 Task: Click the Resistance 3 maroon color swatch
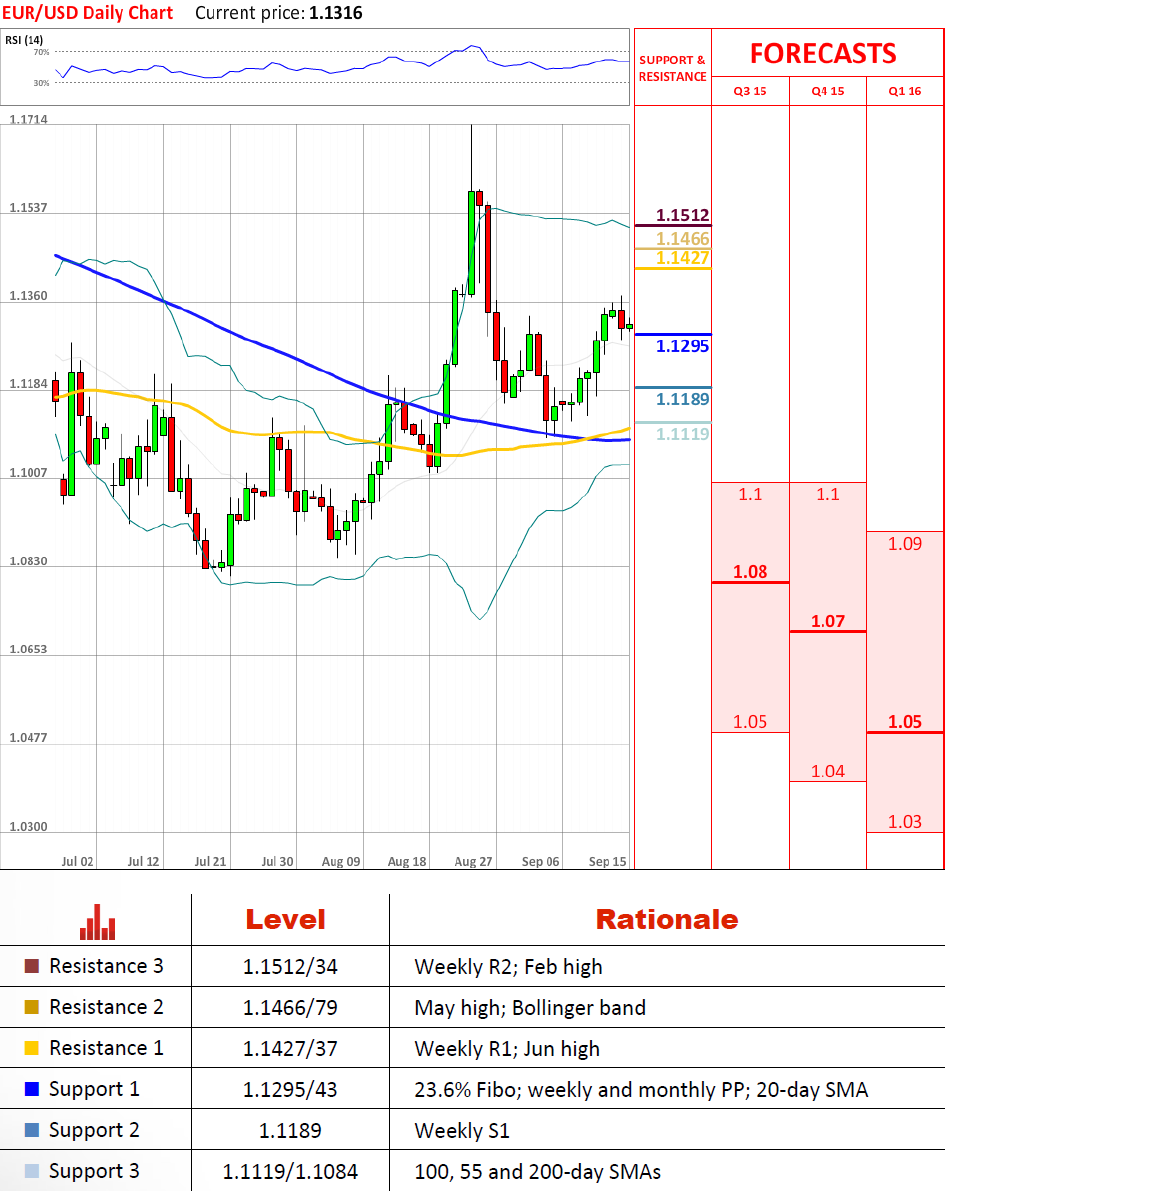click(x=32, y=966)
